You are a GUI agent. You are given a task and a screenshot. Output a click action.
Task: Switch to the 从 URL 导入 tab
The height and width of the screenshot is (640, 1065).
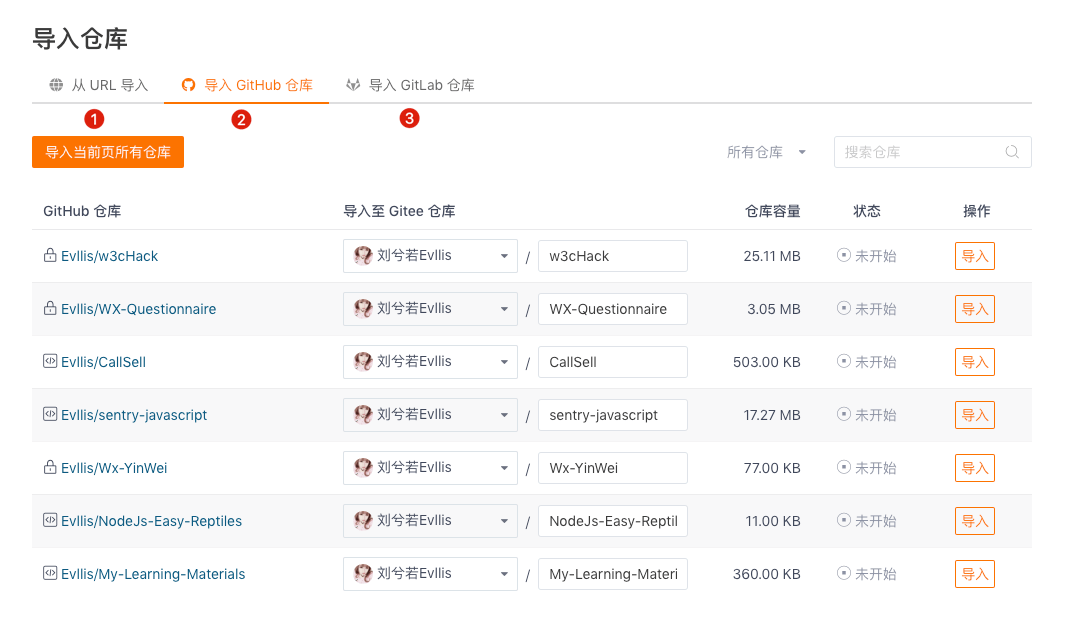(98, 85)
